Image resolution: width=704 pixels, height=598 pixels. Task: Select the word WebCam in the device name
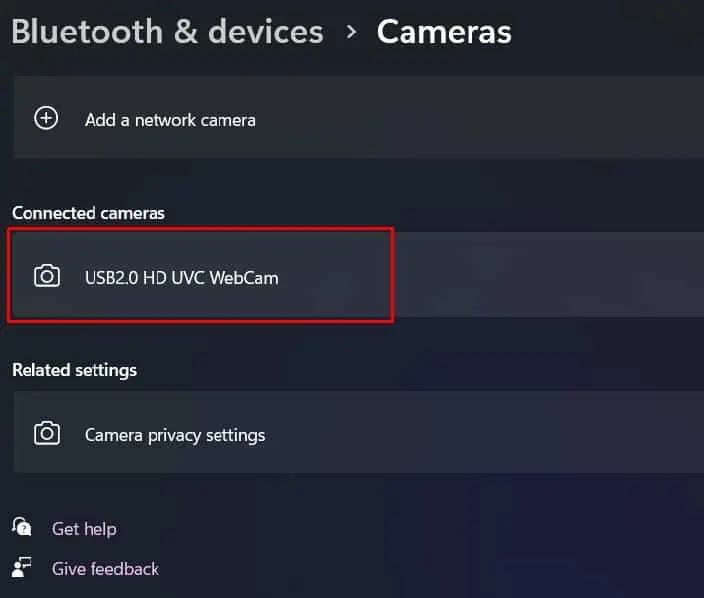pyautogui.click(x=244, y=277)
